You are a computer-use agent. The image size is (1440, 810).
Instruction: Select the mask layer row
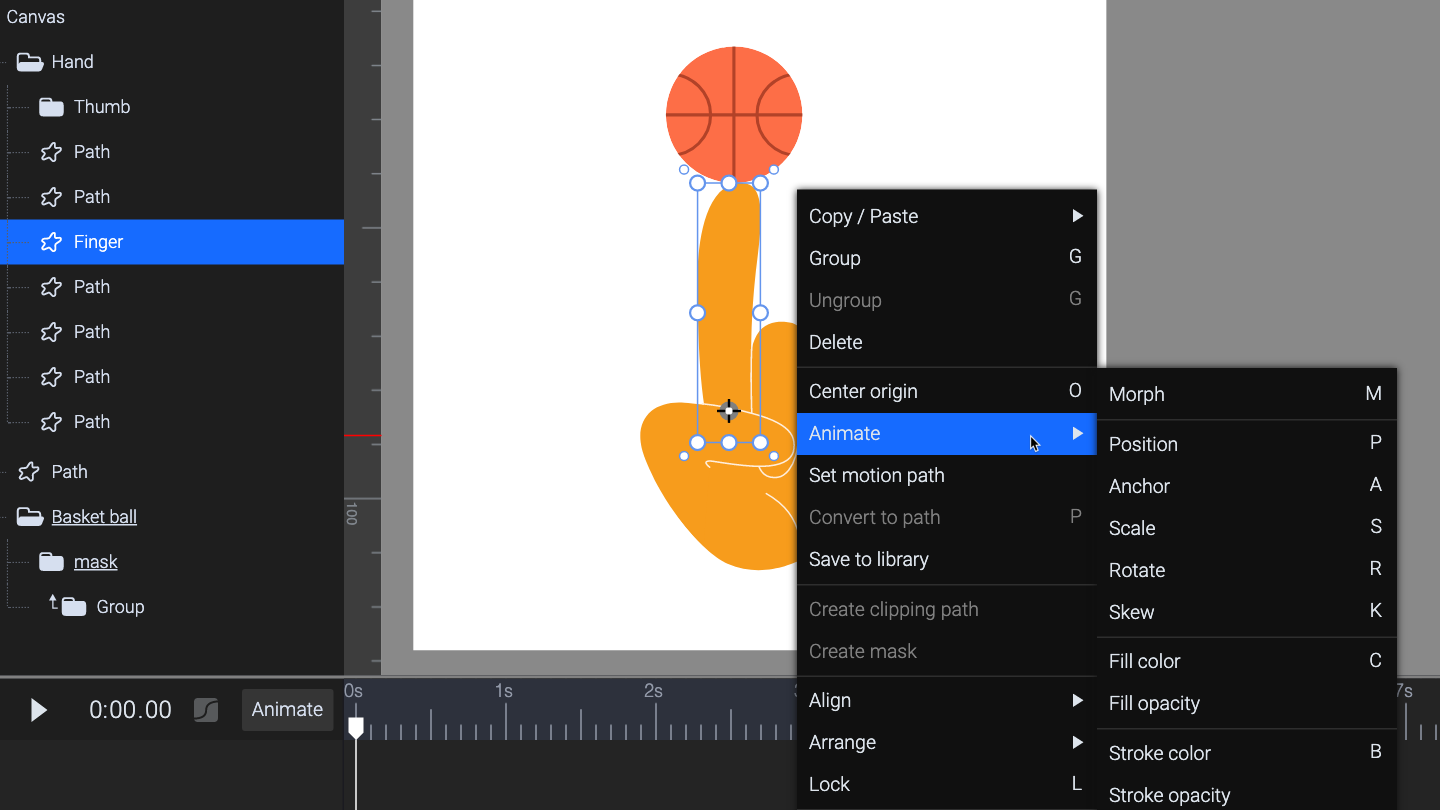[x=172, y=562]
